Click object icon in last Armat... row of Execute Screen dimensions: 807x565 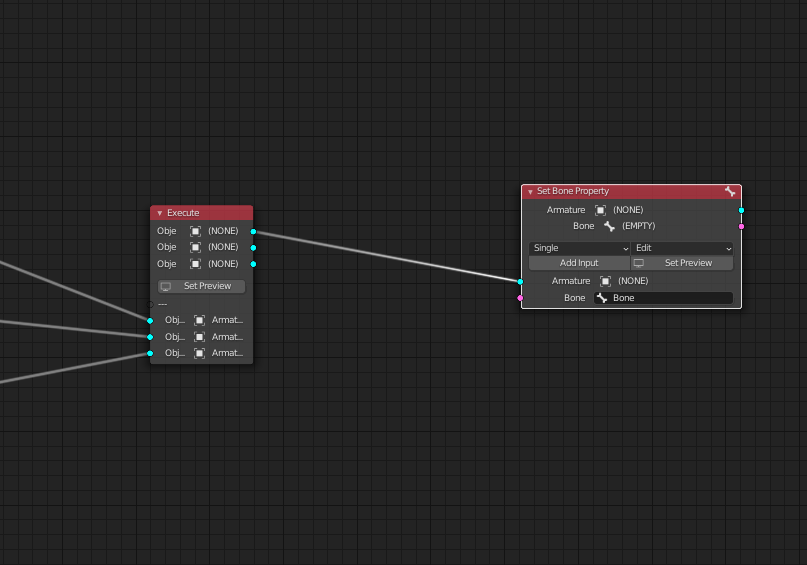click(199, 353)
